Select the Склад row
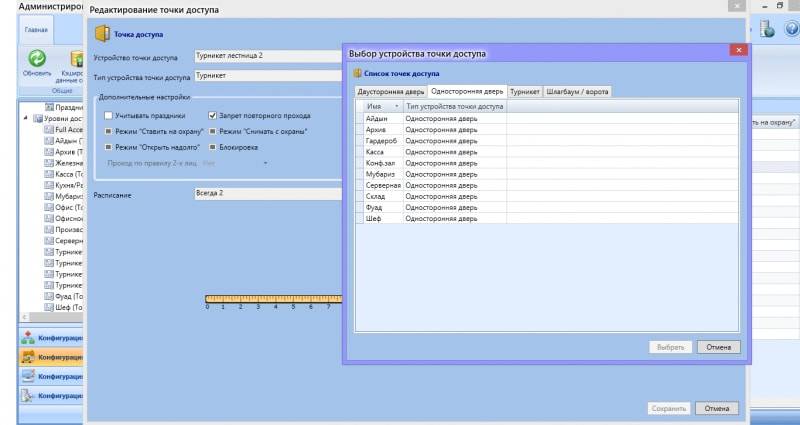 pos(547,196)
